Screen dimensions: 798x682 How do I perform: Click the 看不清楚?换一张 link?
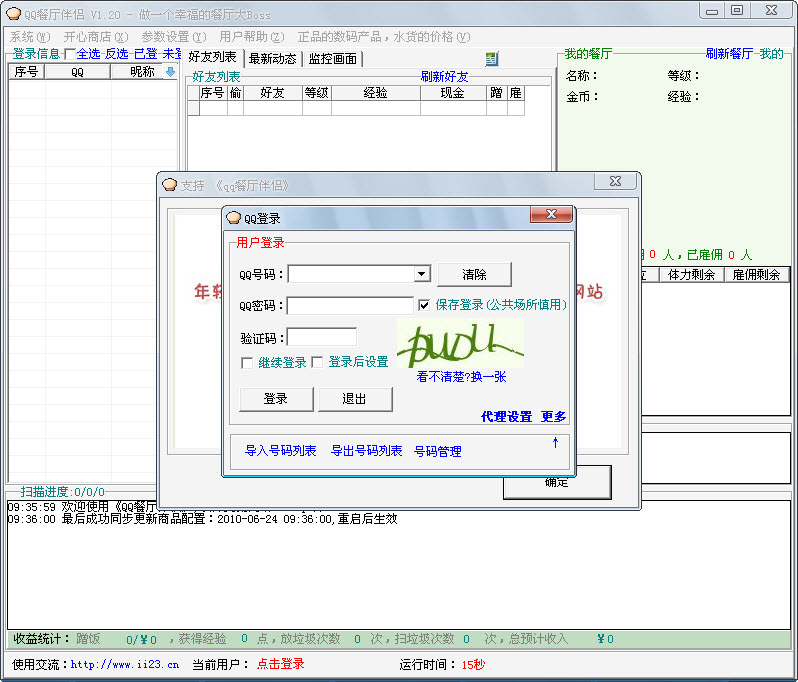461,377
